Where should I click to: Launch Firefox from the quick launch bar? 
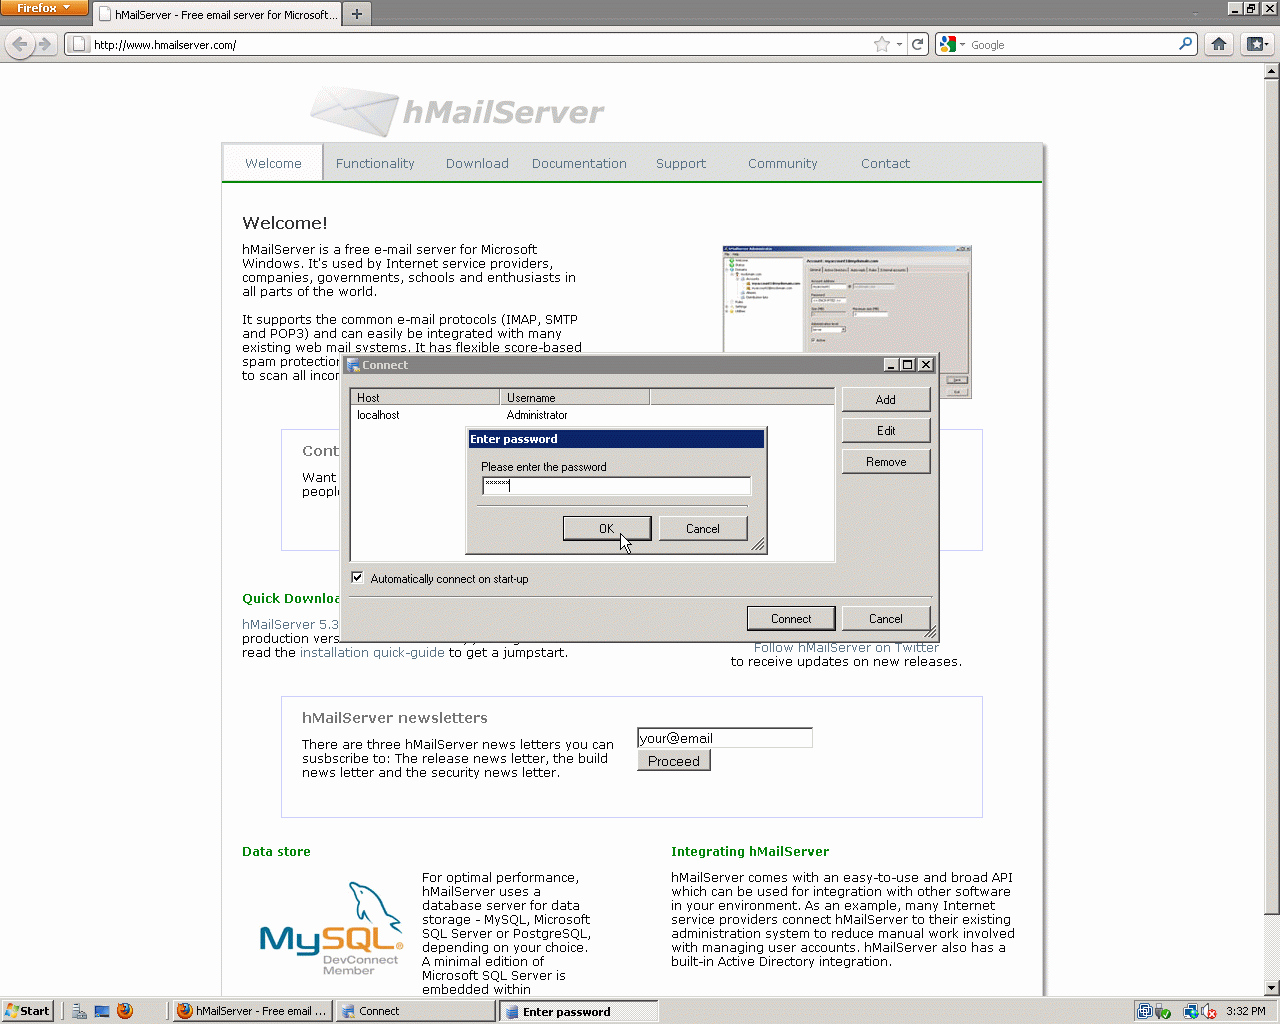[125, 1011]
